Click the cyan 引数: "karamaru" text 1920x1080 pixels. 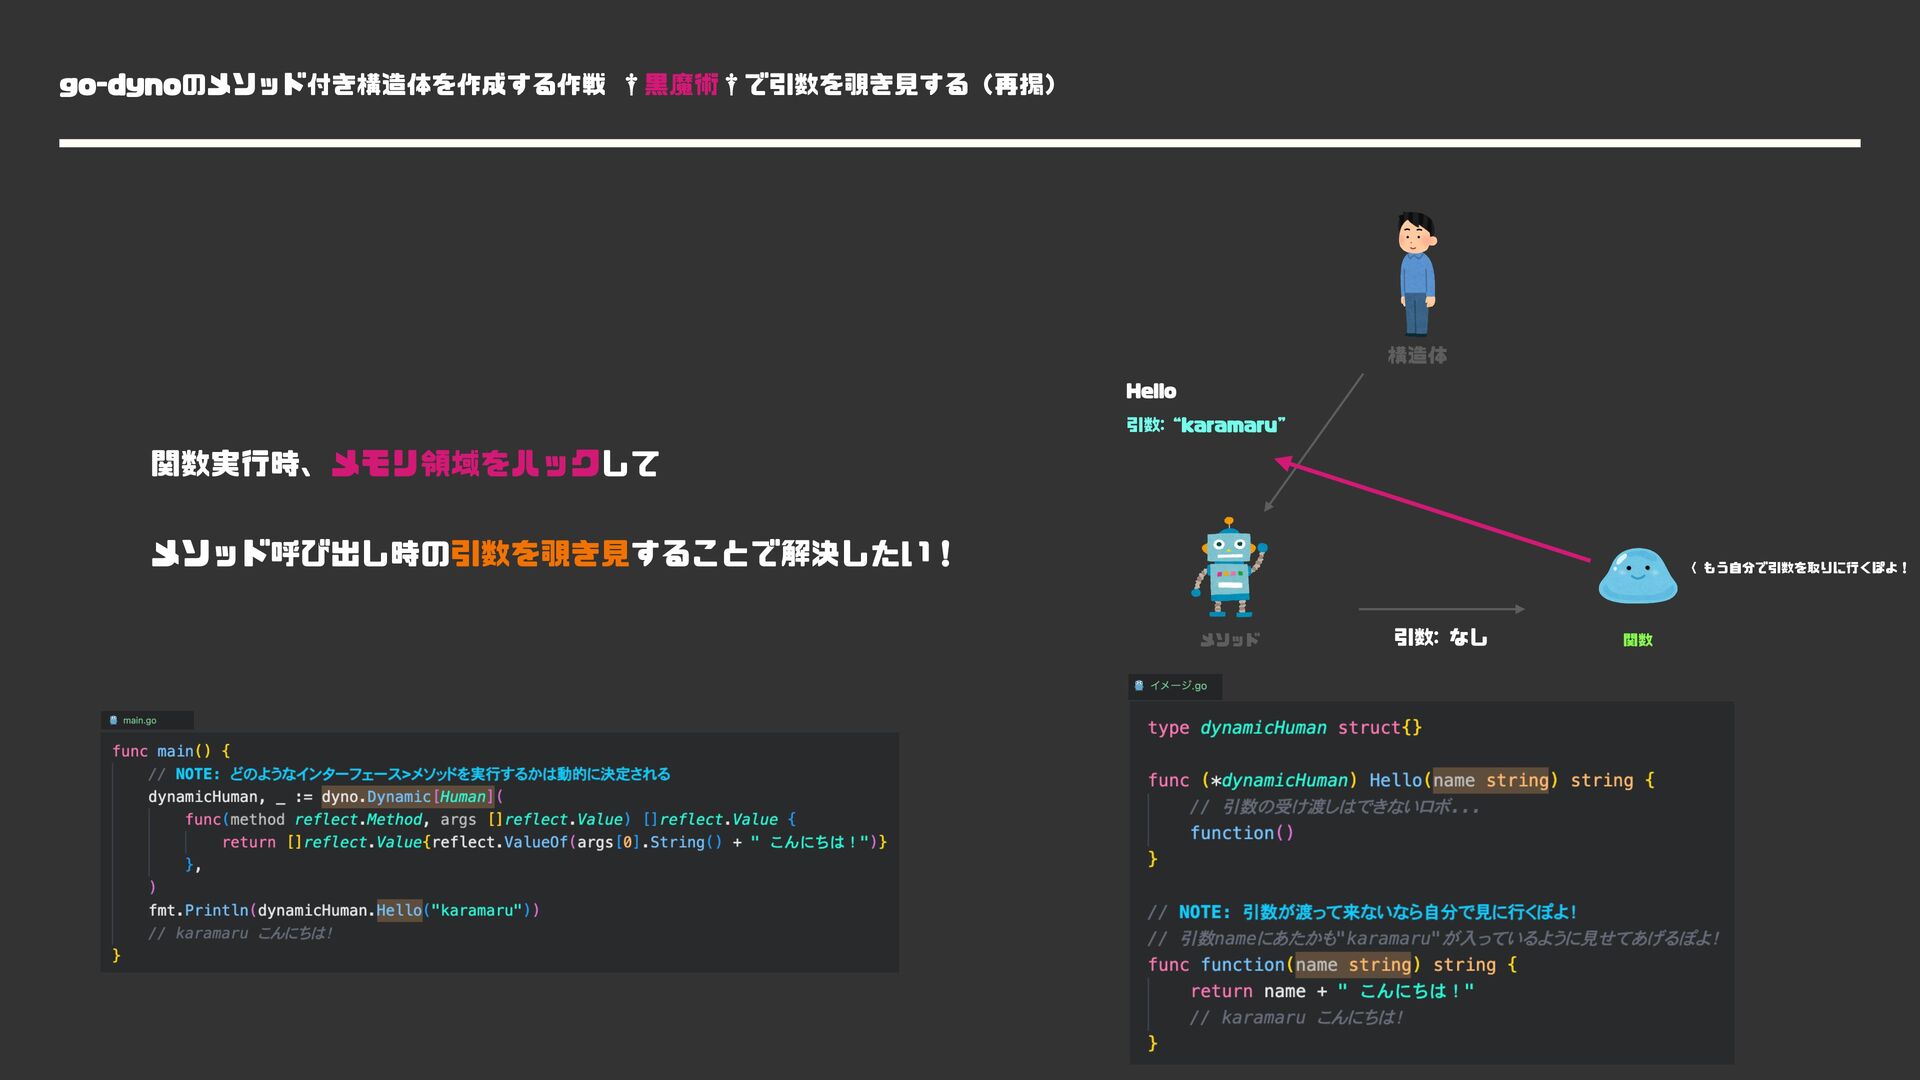[x=1205, y=425]
